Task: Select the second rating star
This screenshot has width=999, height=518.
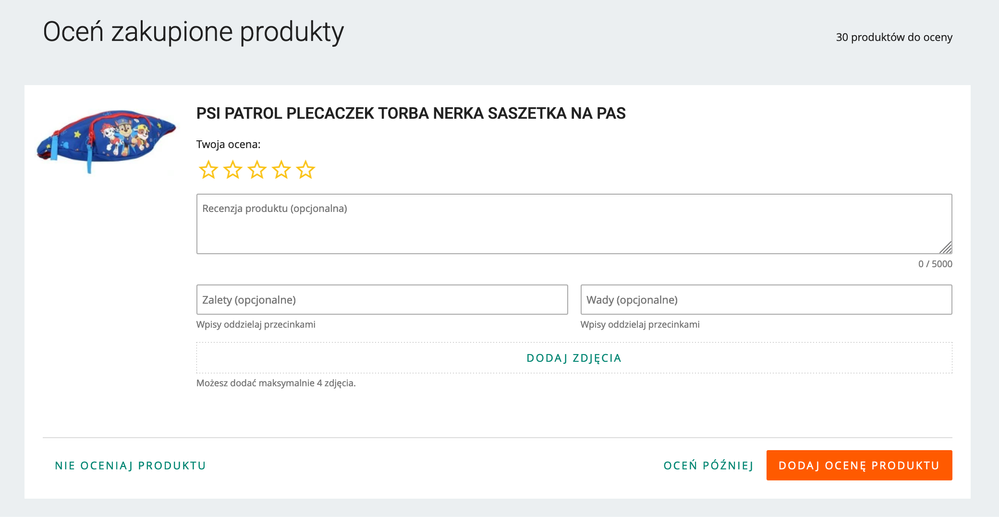Action: pyautogui.click(x=233, y=170)
